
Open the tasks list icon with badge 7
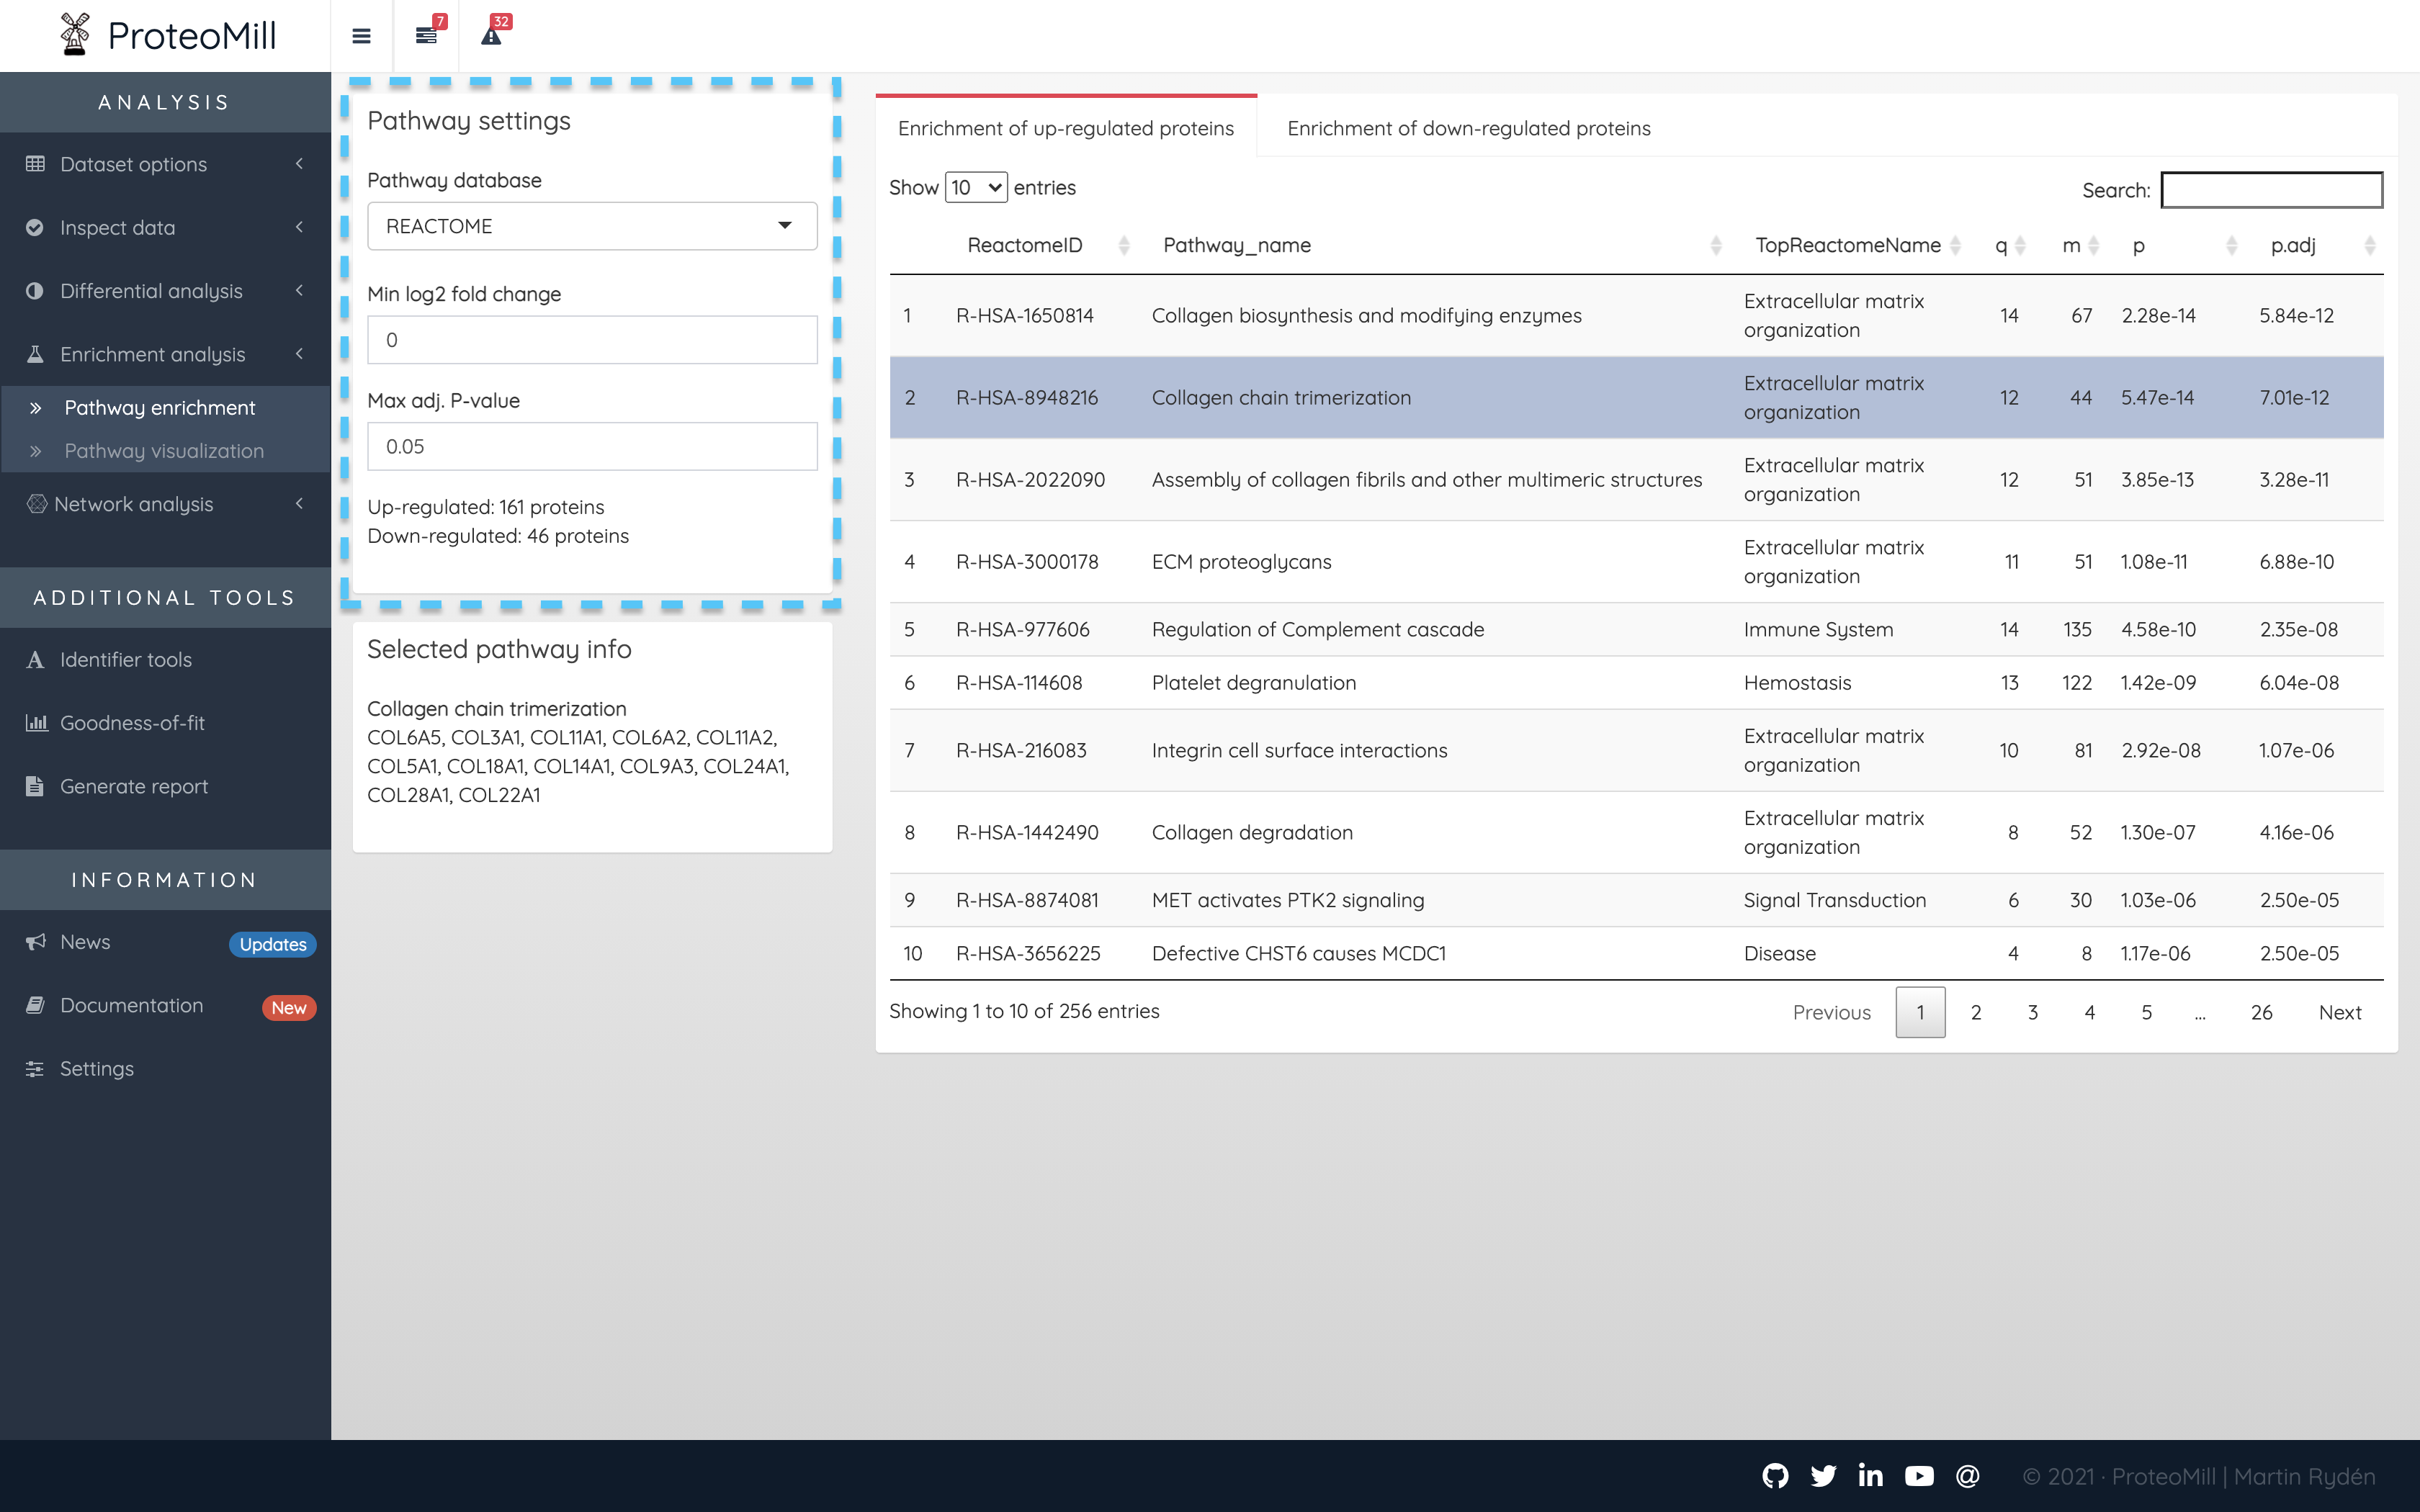[x=427, y=36]
